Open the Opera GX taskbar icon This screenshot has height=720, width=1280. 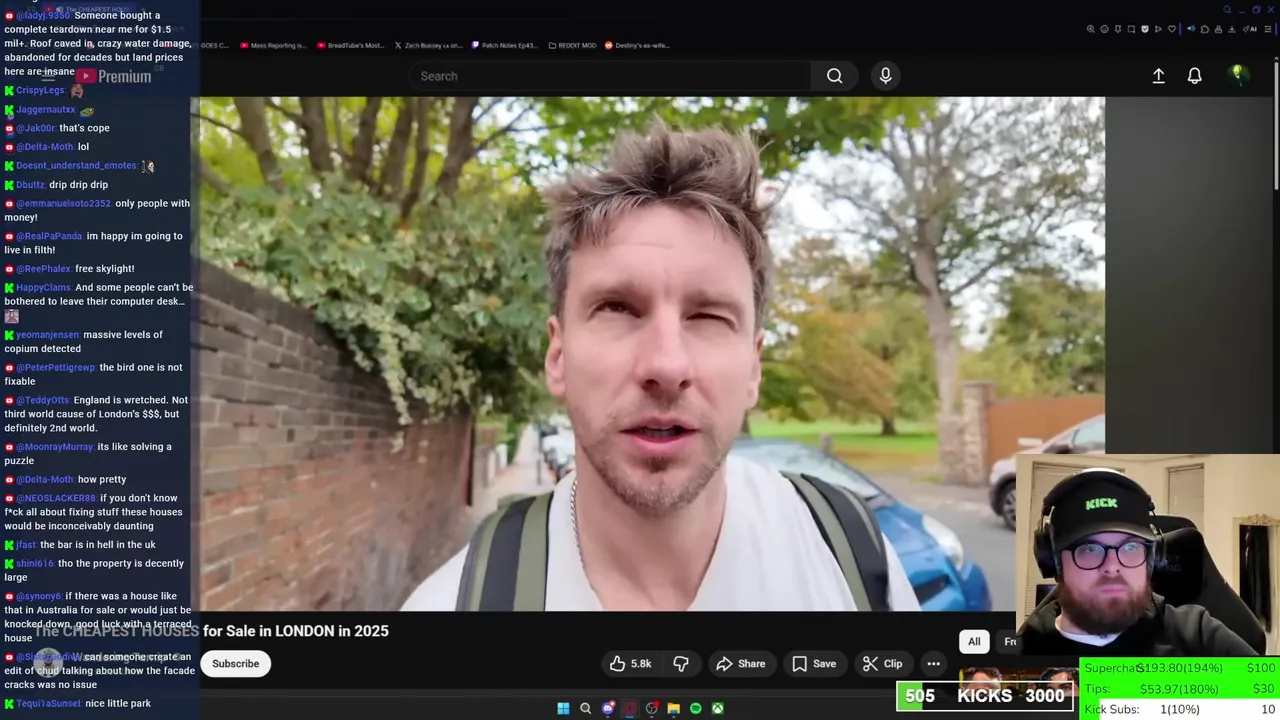coord(630,708)
